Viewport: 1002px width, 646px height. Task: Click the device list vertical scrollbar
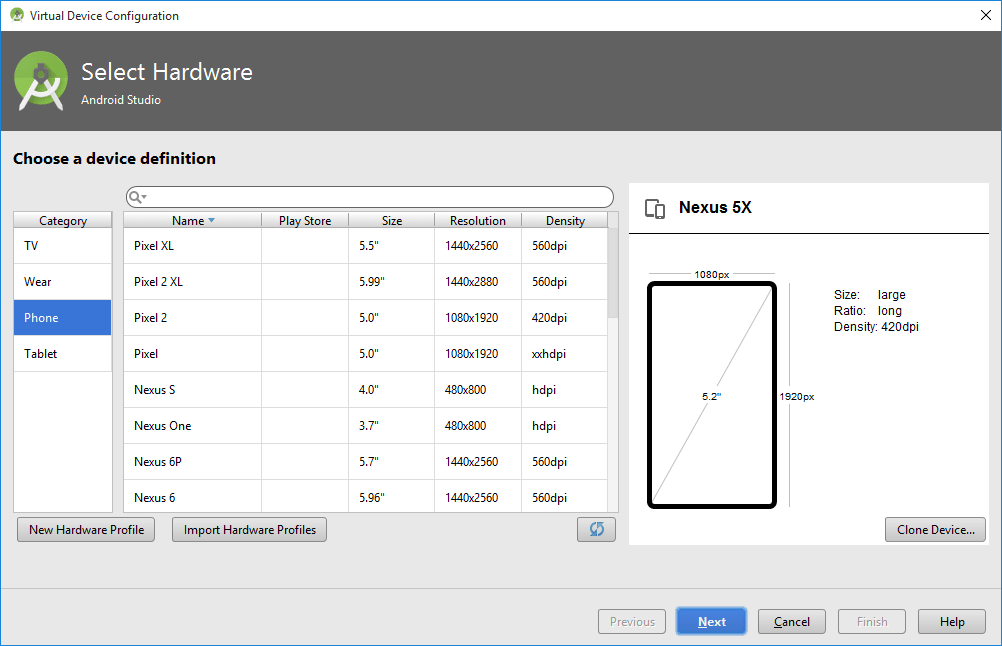click(x=613, y=275)
